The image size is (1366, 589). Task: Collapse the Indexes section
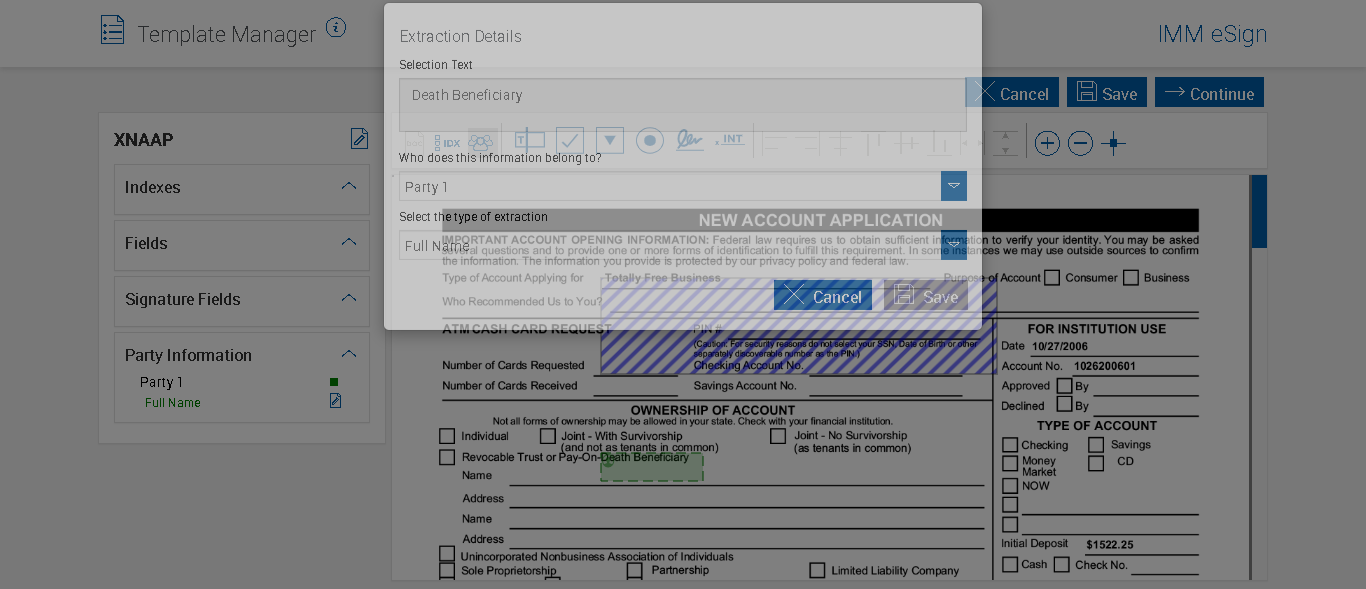coord(348,186)
